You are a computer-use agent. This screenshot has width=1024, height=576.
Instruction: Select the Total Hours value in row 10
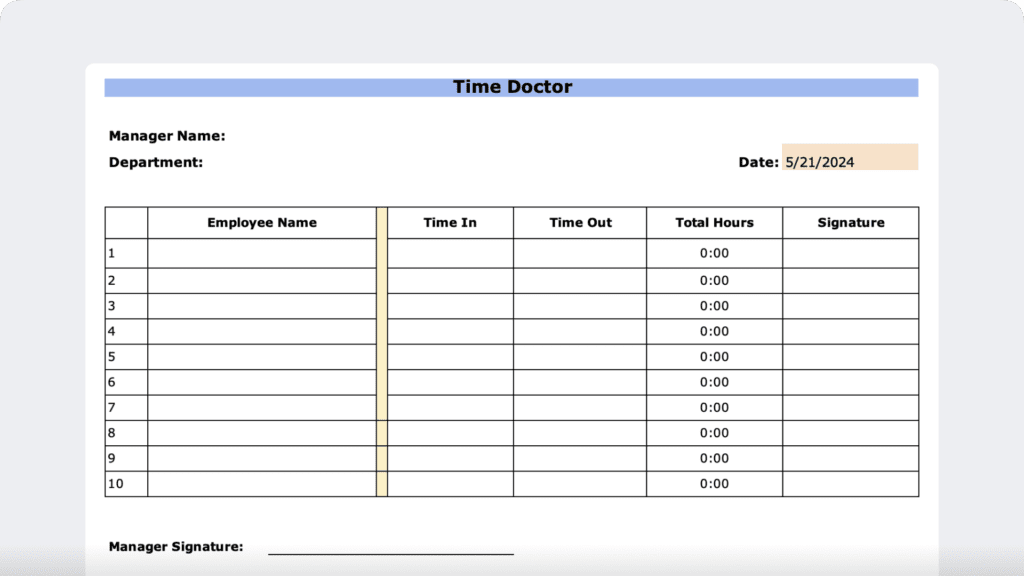[x=714, y=483]
